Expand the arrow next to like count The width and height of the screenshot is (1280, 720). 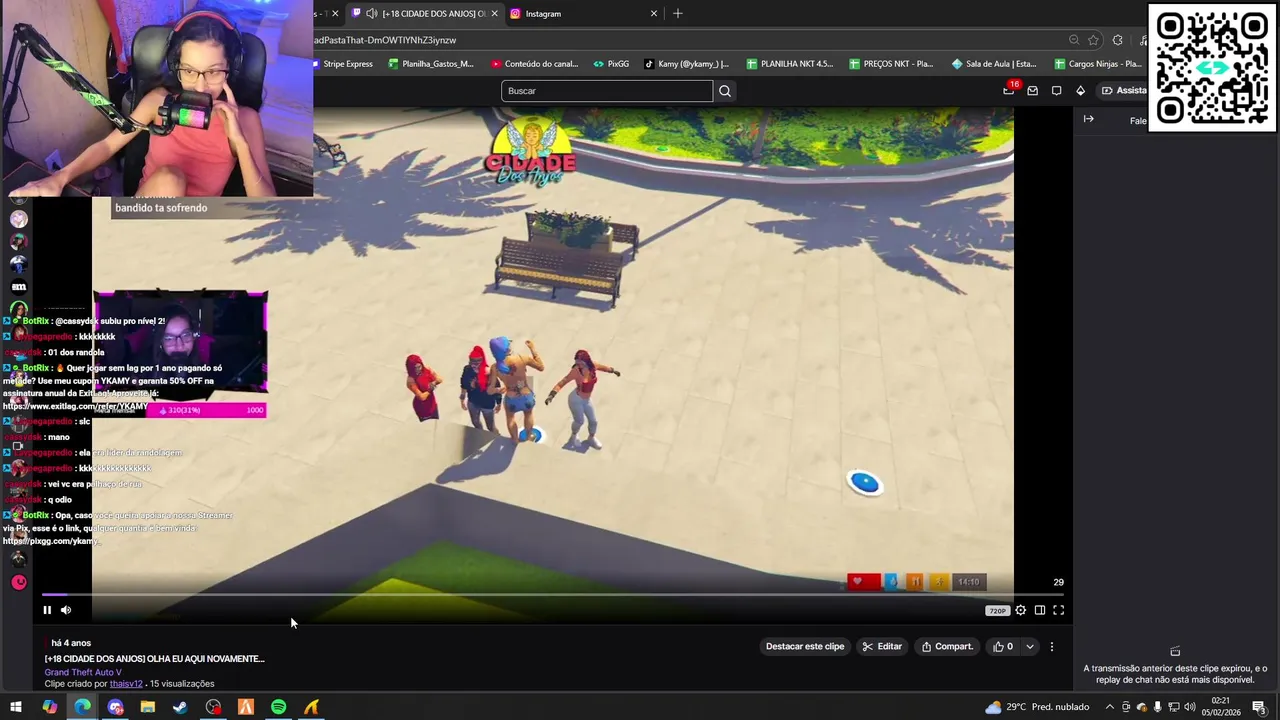click(x=1030, y=647)
